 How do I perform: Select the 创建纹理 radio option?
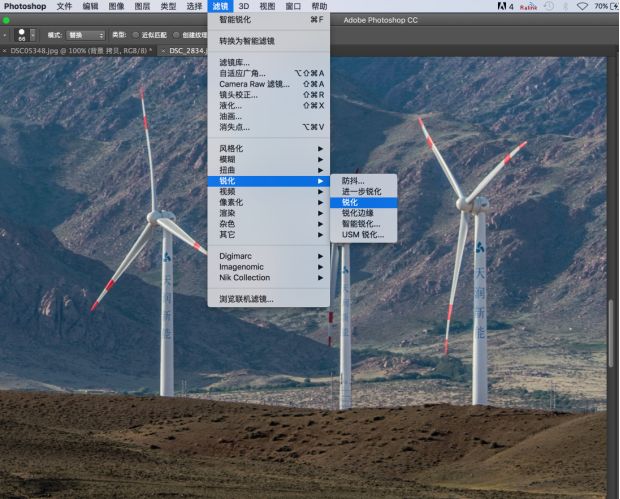177,35
